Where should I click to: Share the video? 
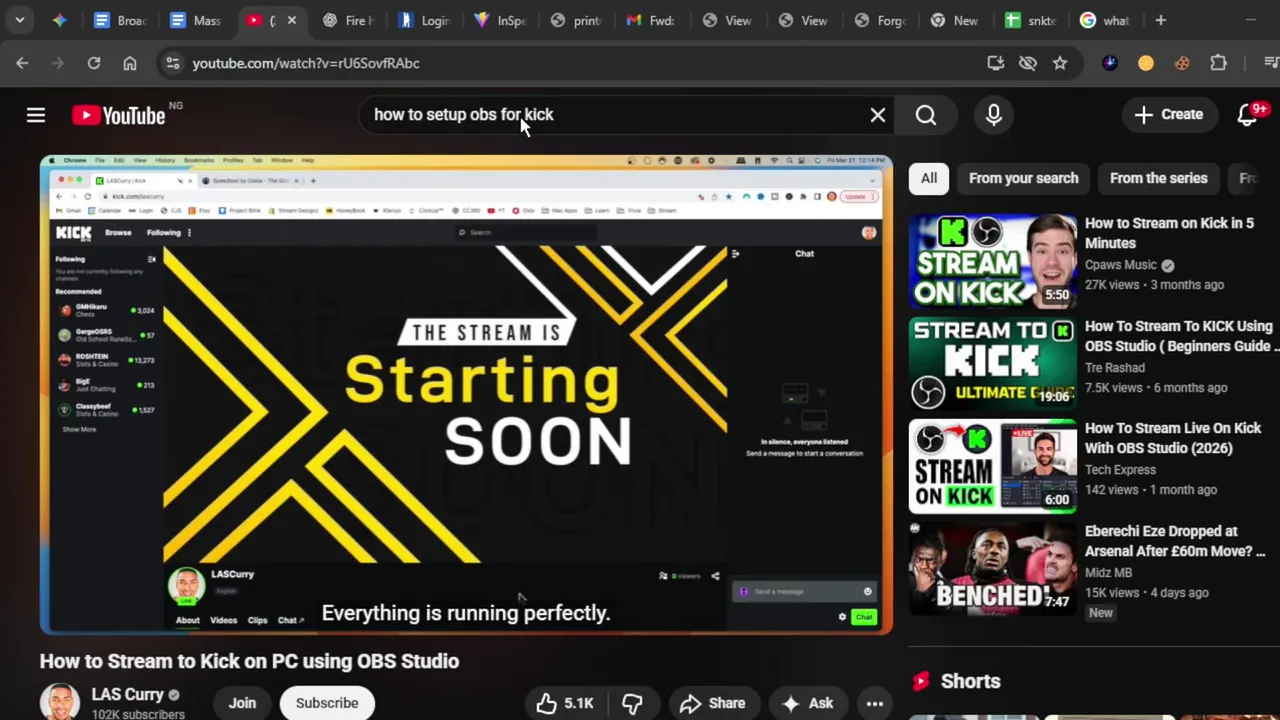712,703
